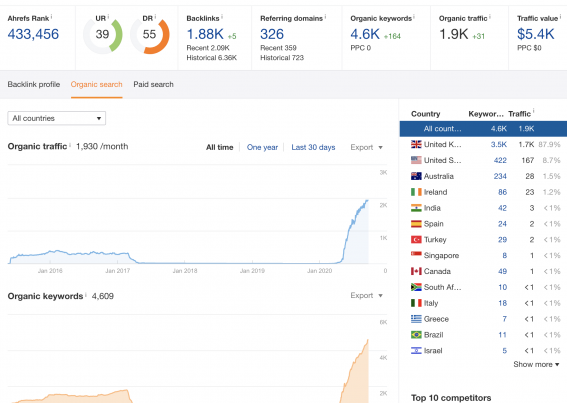
Task: Open Turkey keywords count 29
Action: point(503,239)
